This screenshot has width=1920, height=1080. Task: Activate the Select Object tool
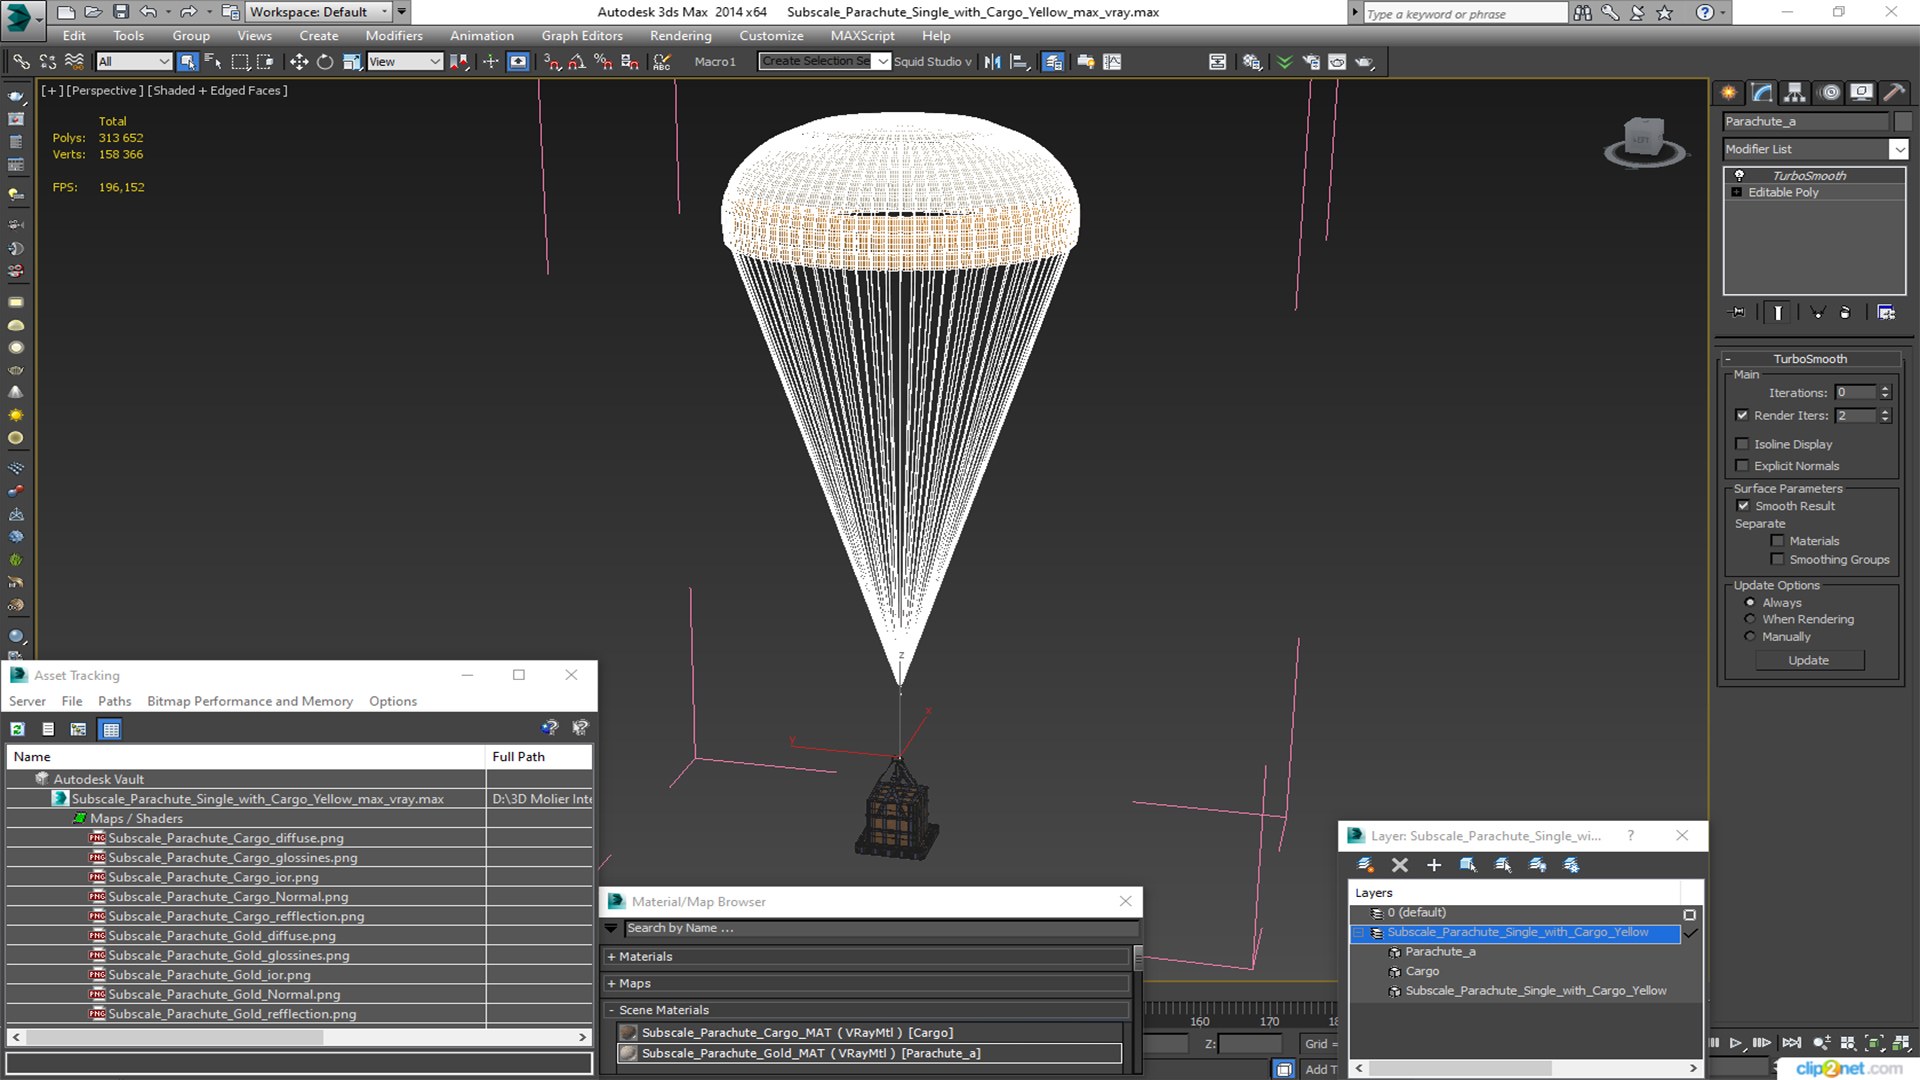pyautogui.click(x=187, y=62)
